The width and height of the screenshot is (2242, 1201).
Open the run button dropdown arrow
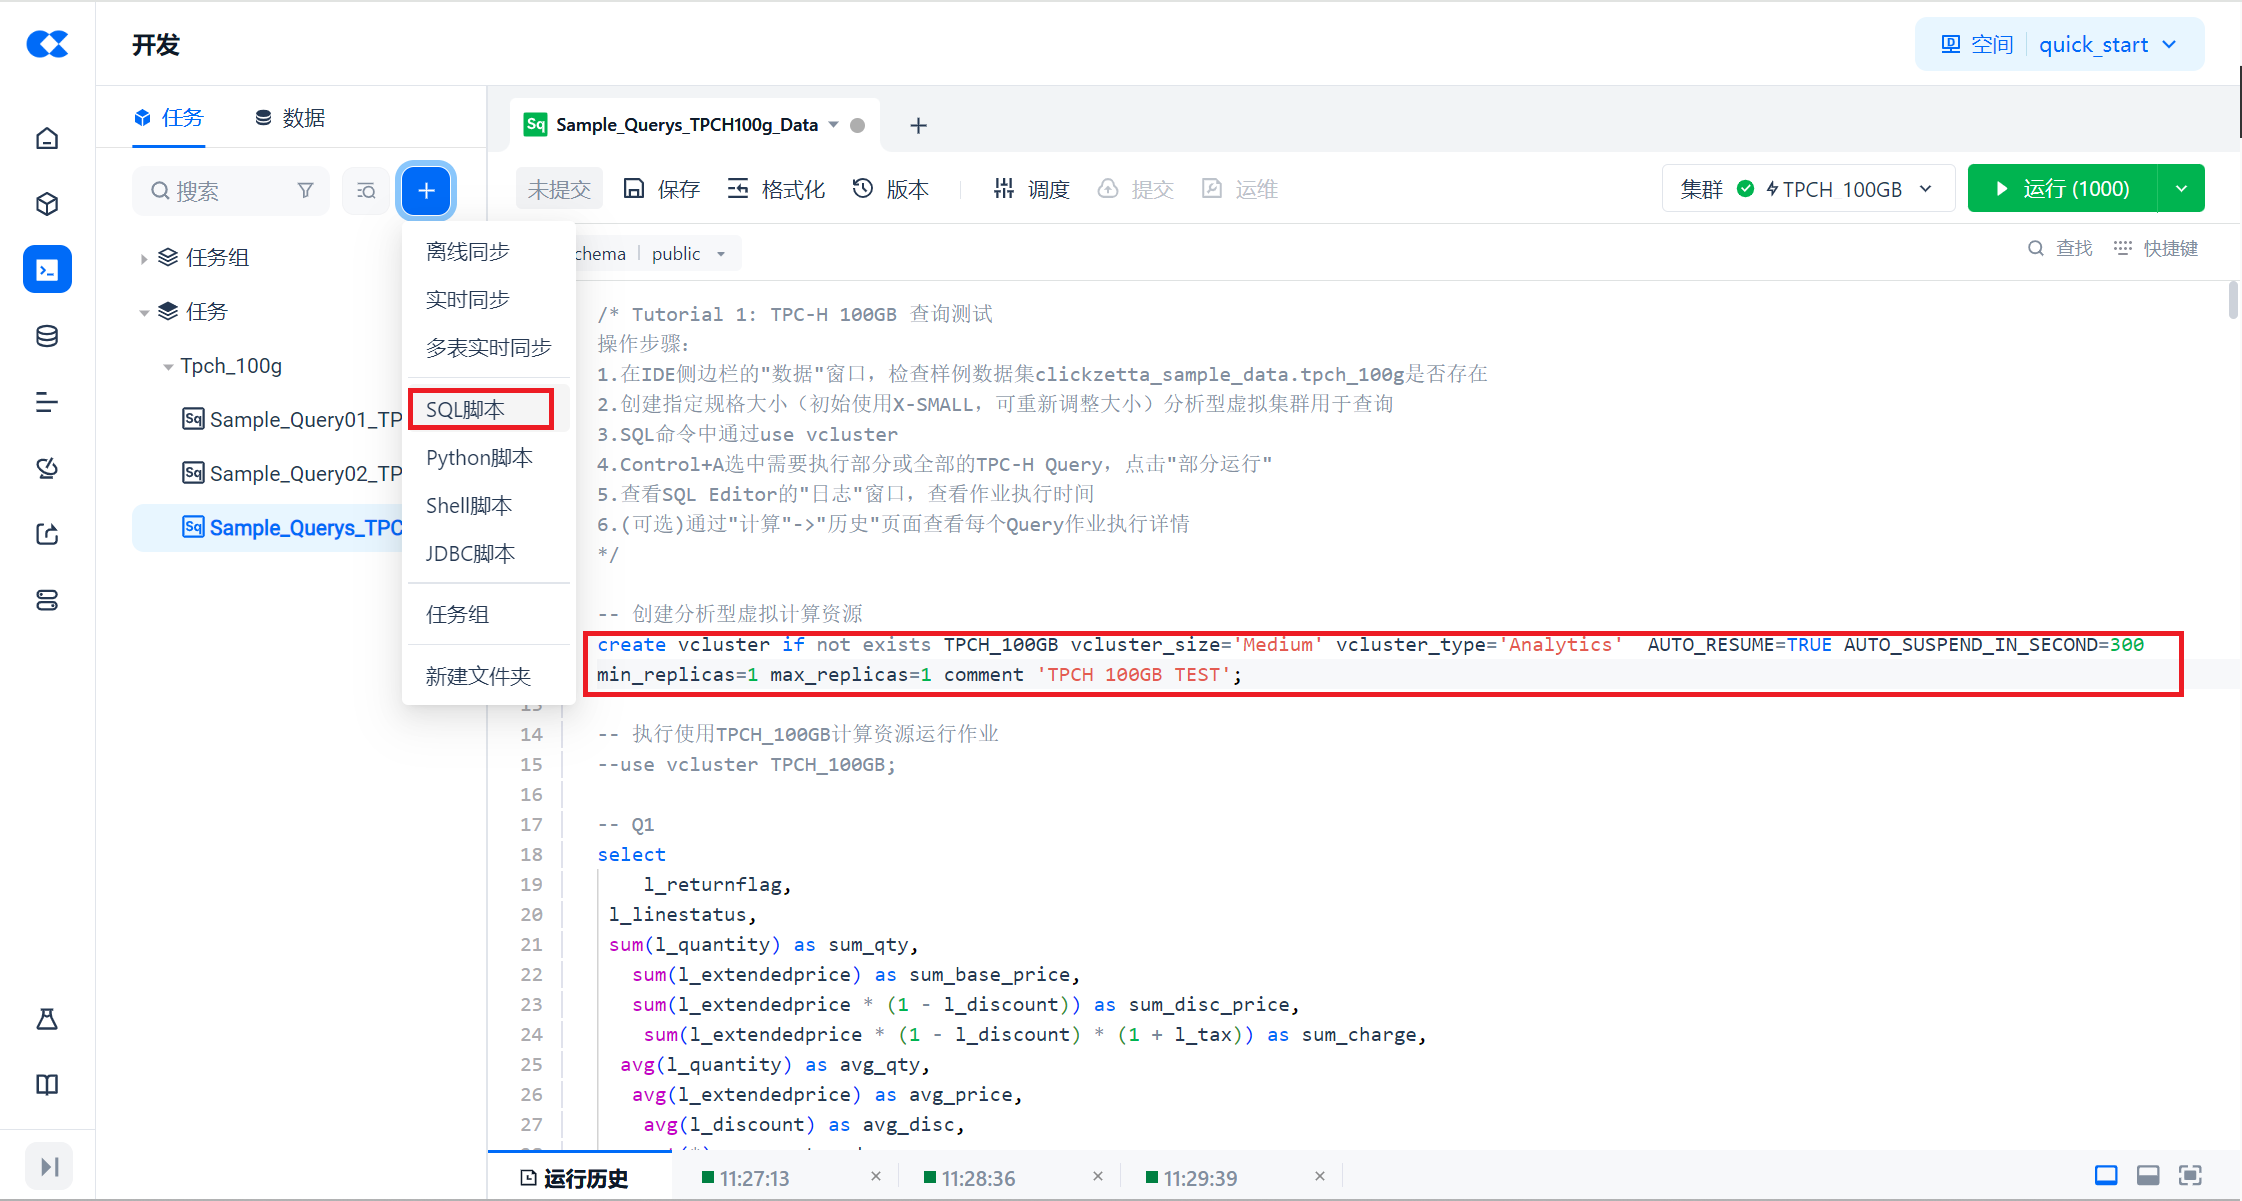point(2182,189)
